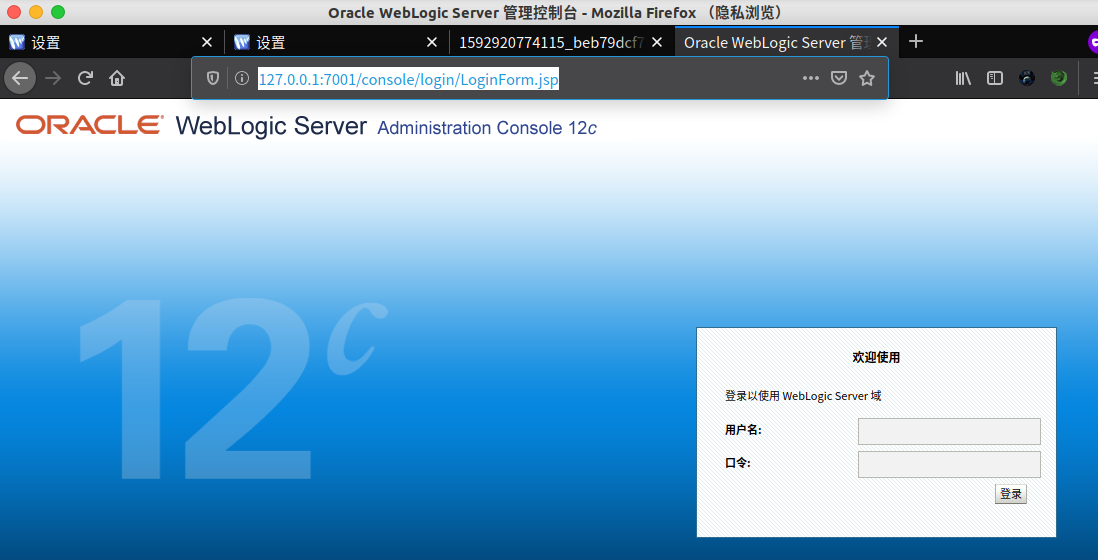Viewport: 1098px width, 560px height.
Task: Go back using the Firefox back arrow
Action: (20, 78)
